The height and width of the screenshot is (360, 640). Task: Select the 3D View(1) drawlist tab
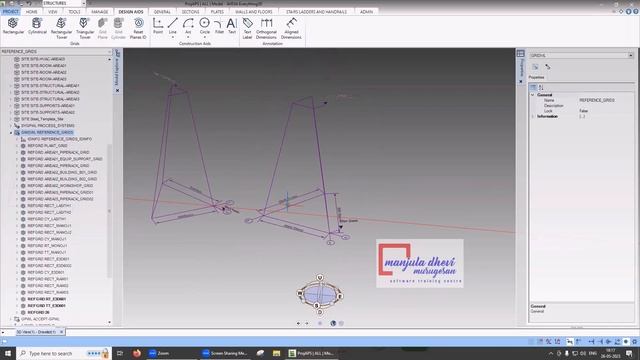pos(36,332)
